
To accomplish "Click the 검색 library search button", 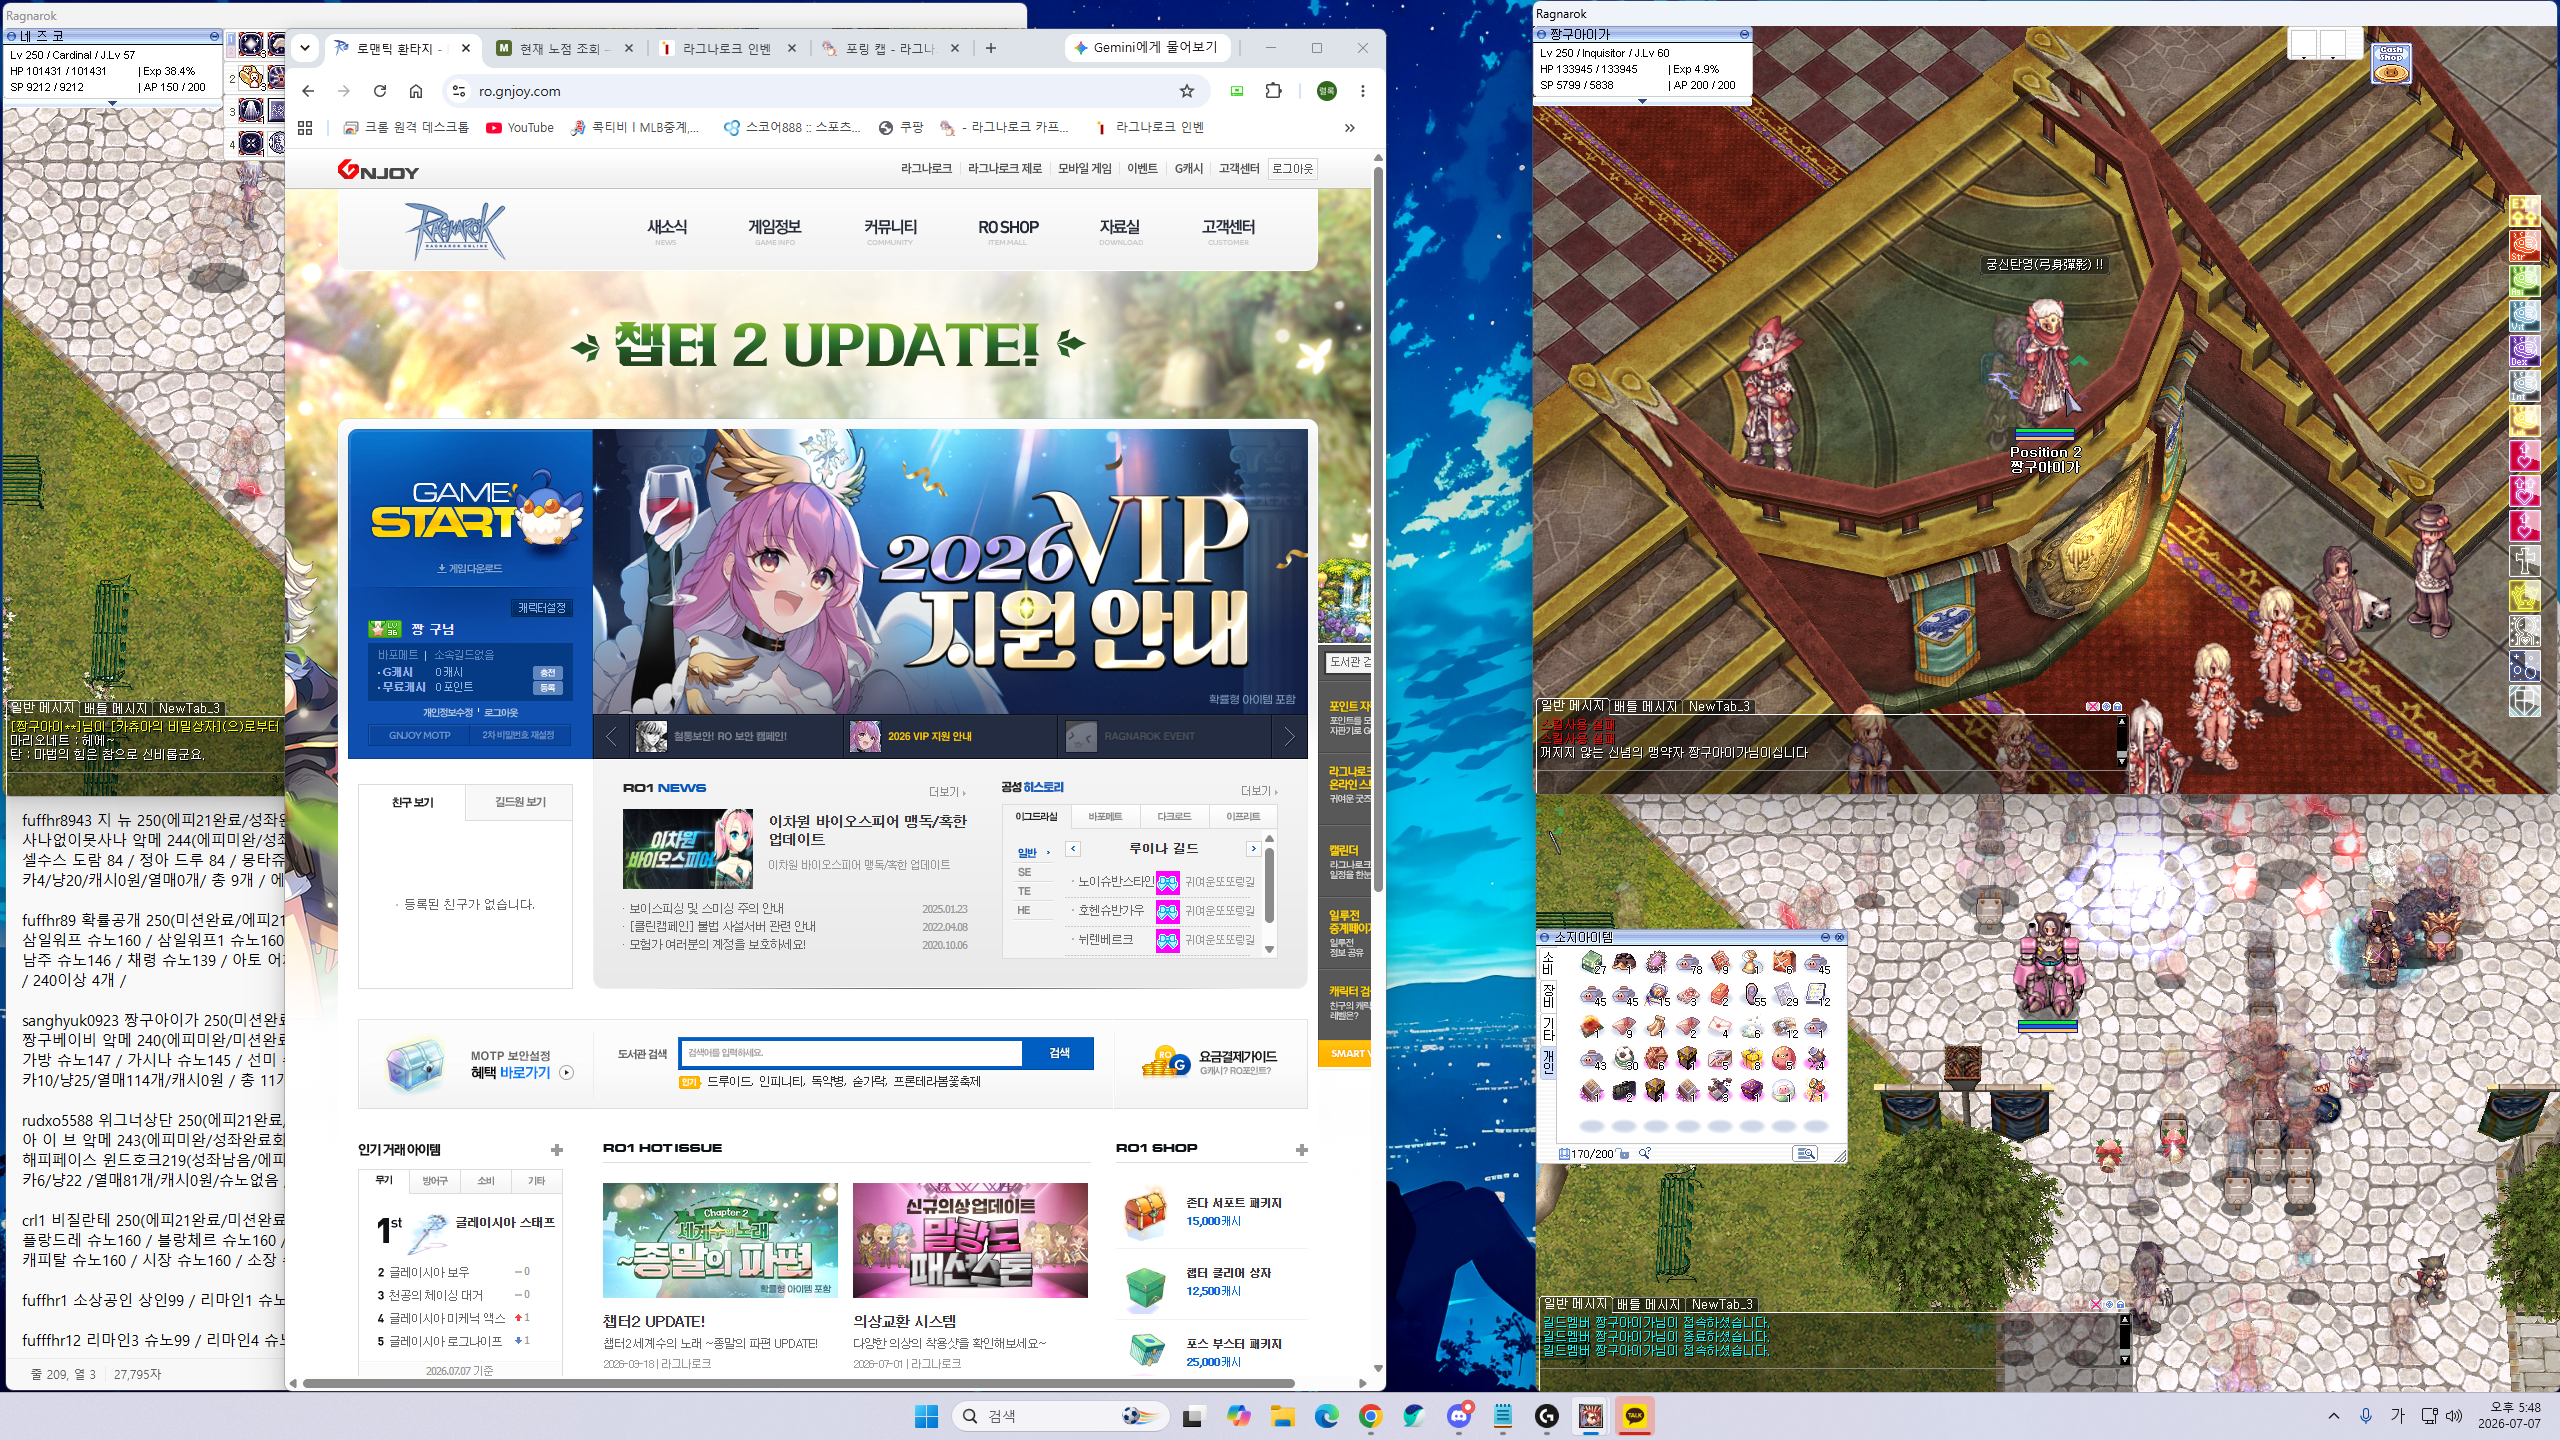I will (x=1058, y=1053).
